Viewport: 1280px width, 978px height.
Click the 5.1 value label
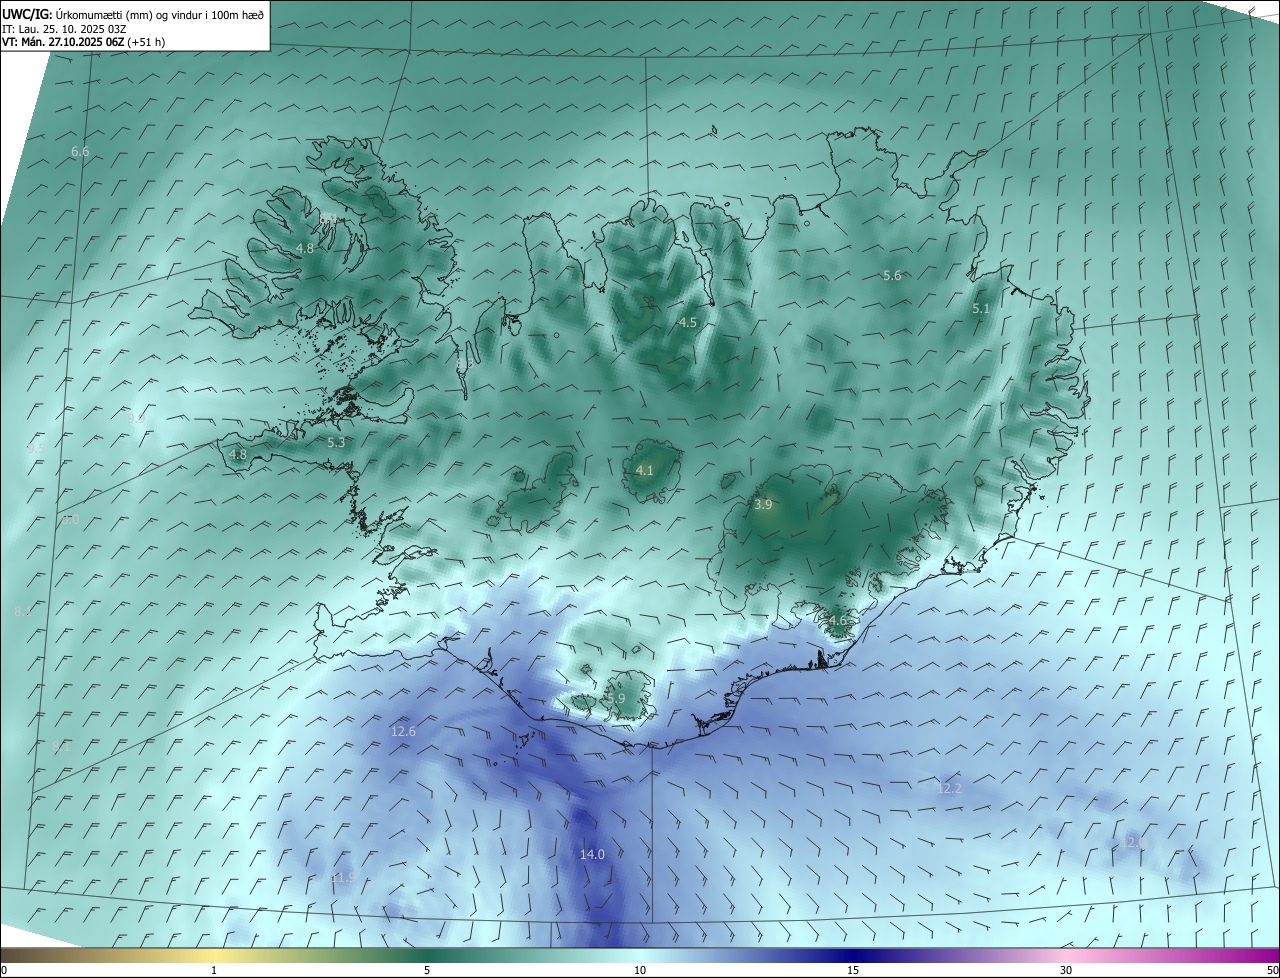(x=981, y=309)
